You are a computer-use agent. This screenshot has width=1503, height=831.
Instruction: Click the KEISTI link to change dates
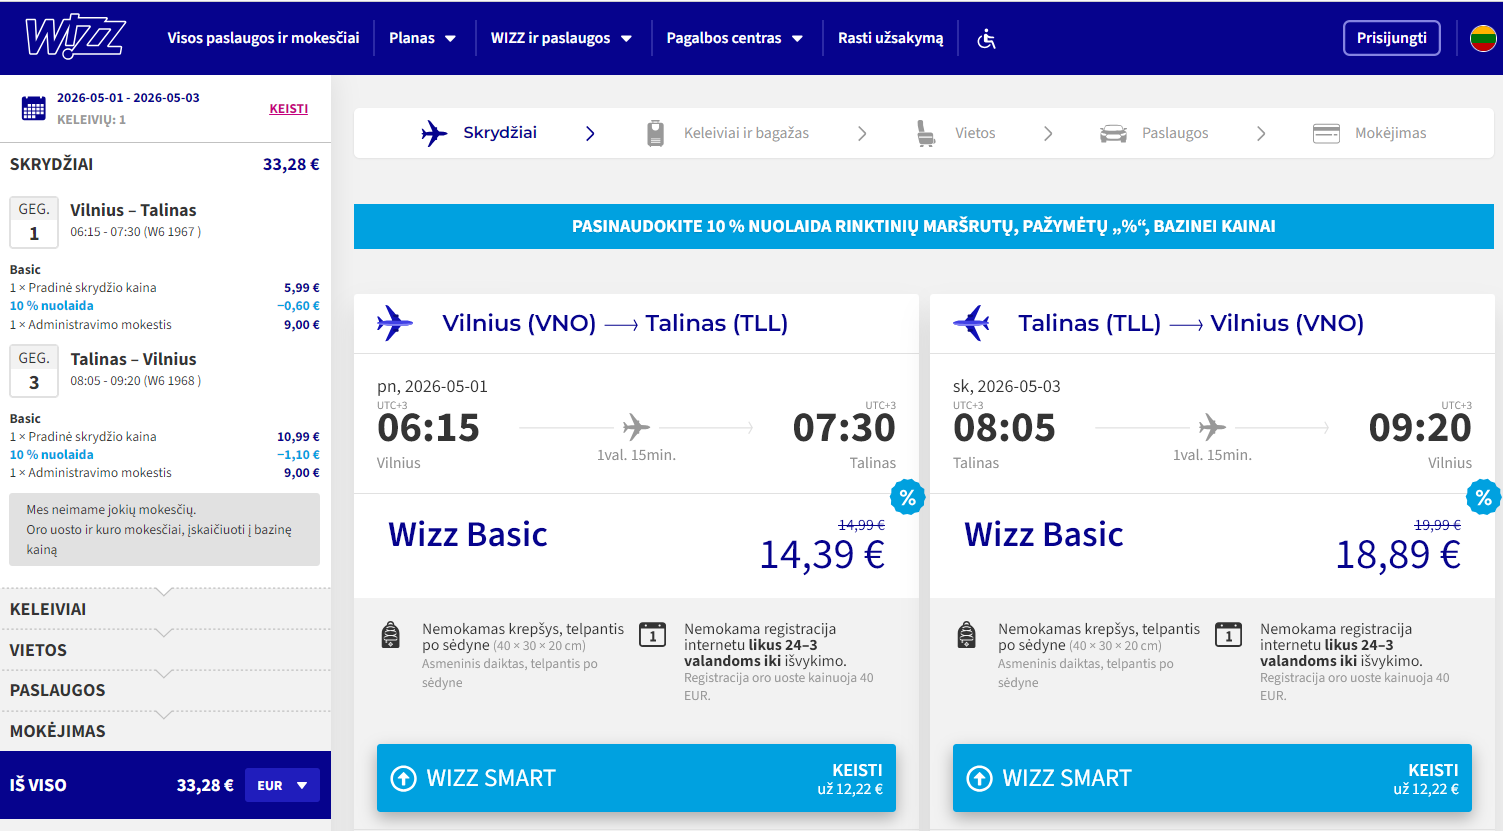coord(289,108)
